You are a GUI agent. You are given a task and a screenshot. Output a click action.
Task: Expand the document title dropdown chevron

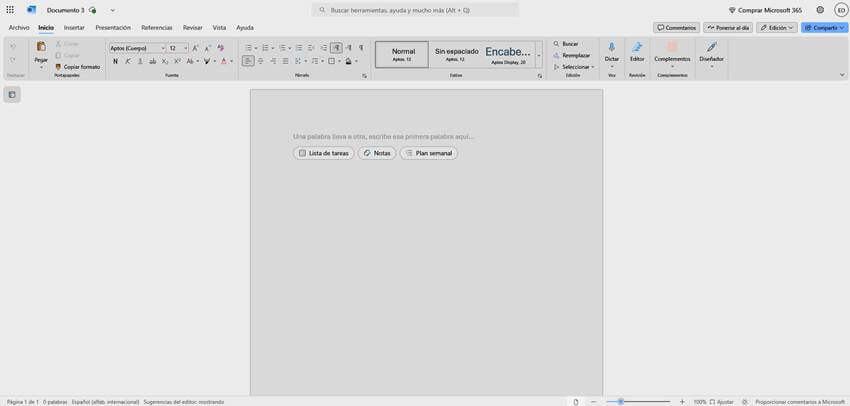point(112,10)
